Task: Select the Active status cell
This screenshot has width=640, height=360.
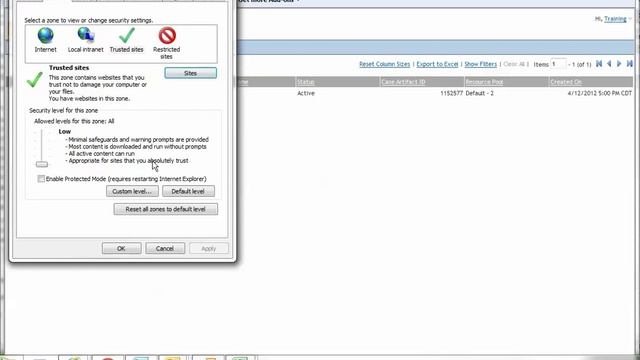Action: [x=306, y=93]
